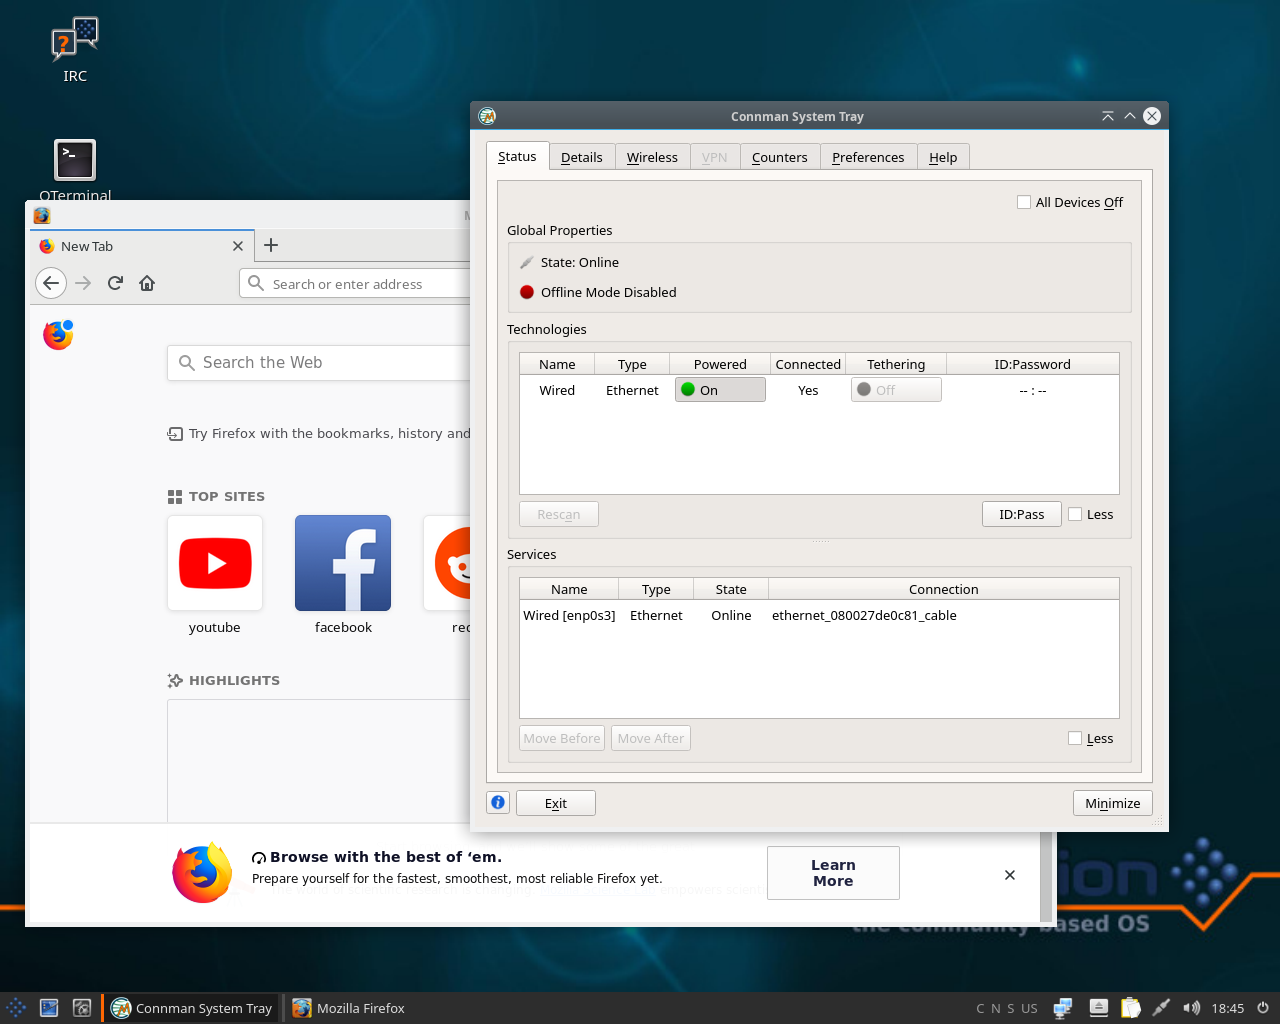The width and height of the screenshot is (1280, 1024).
Task: Dismiss the Firefox promo banner with X
Action: pos(1010,875)
